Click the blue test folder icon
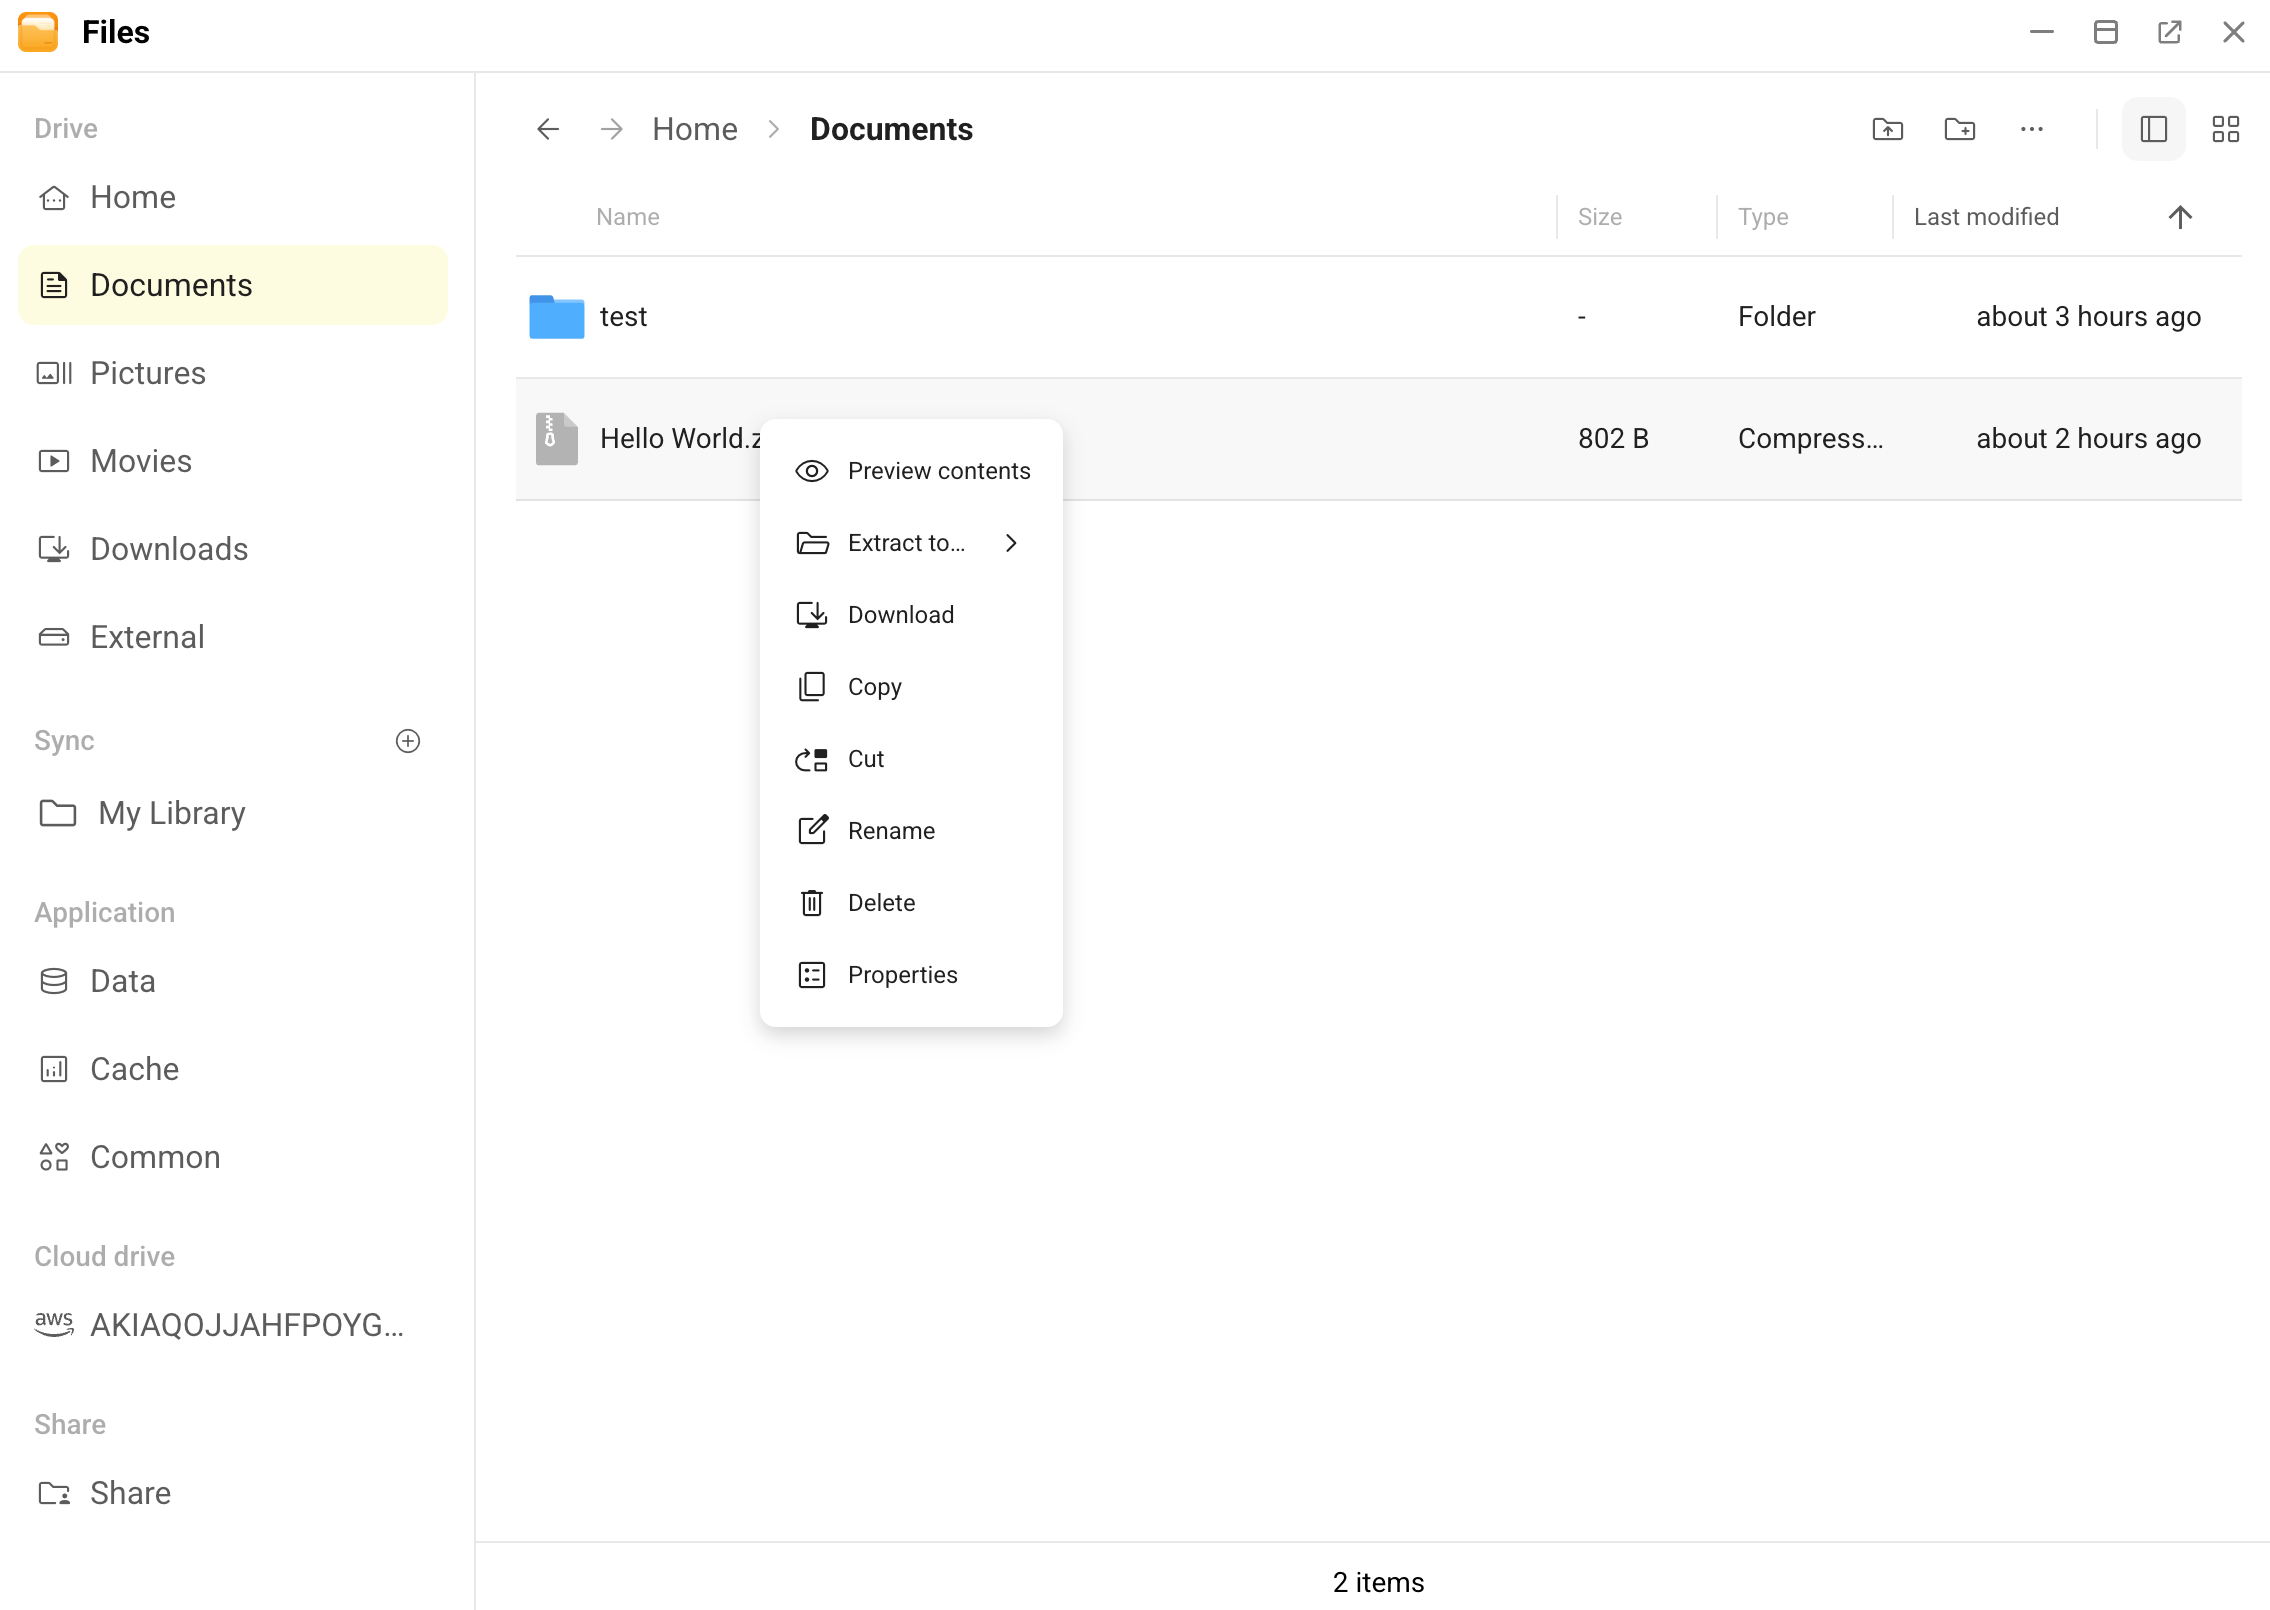Viewport: 2270px width, 1610px height. pyautogui.click(x=557, y=317)
